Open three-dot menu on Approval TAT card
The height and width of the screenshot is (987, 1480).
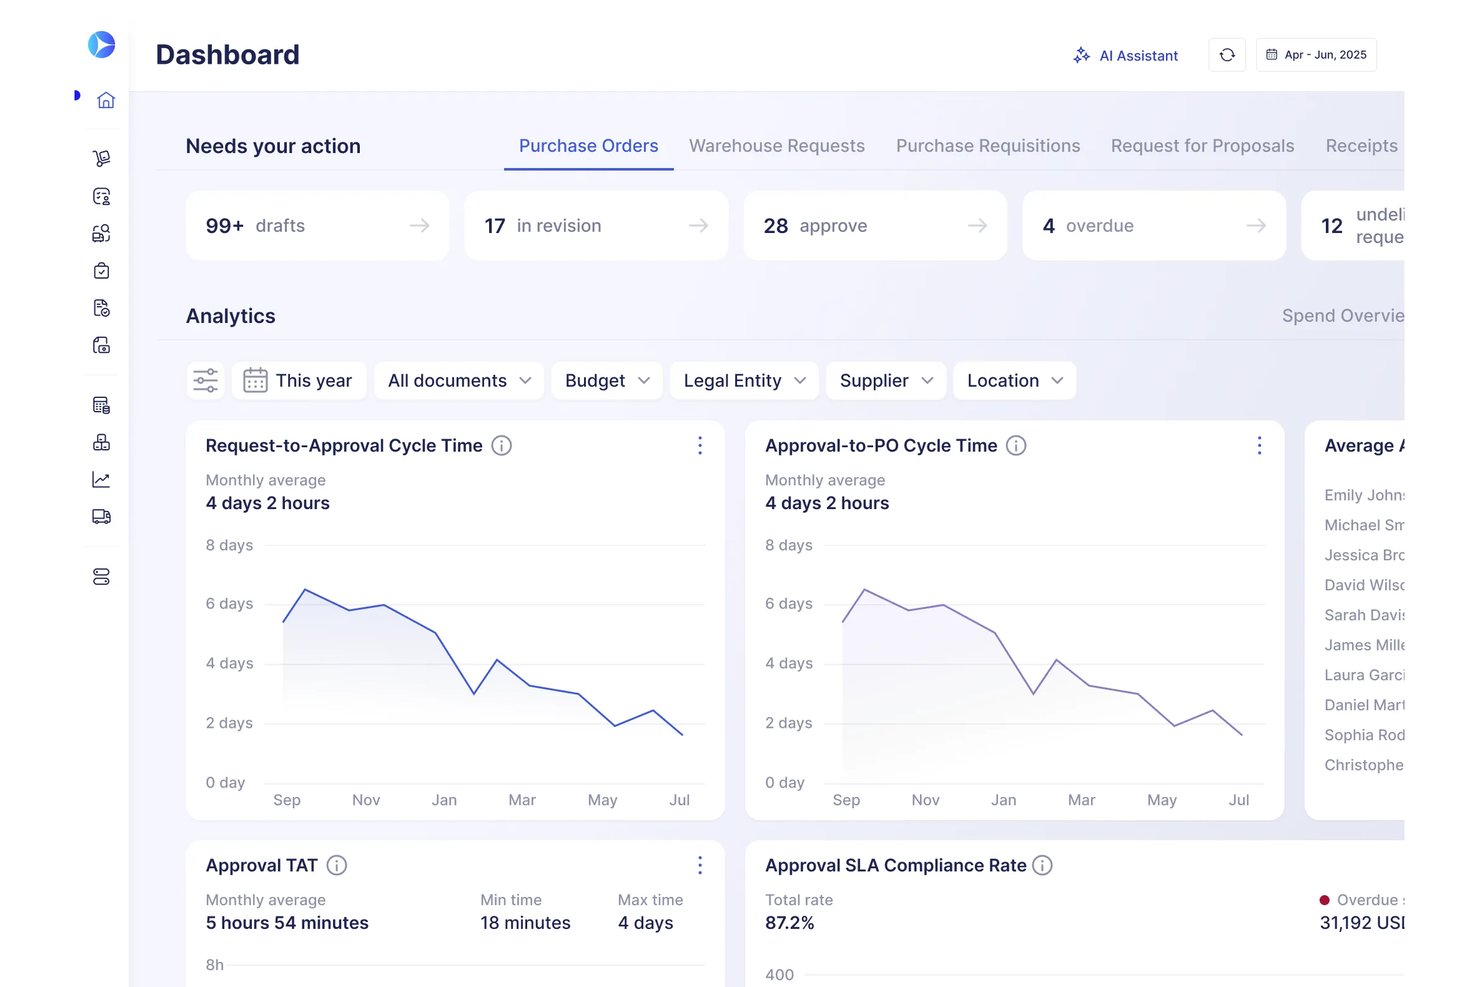700,866
